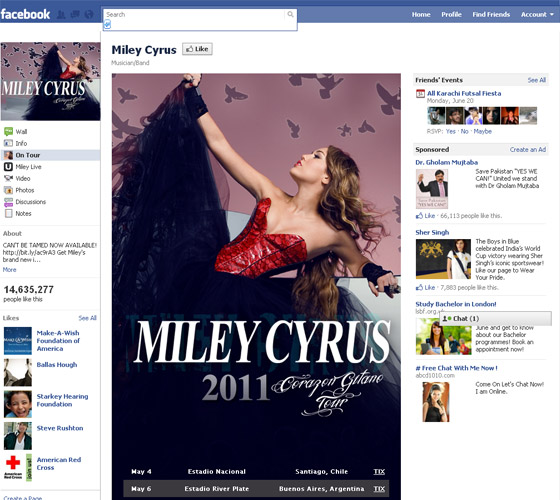Click thumbs-up icon under Dr. Gholam Mujtaba ad

[x=419, y=216]
